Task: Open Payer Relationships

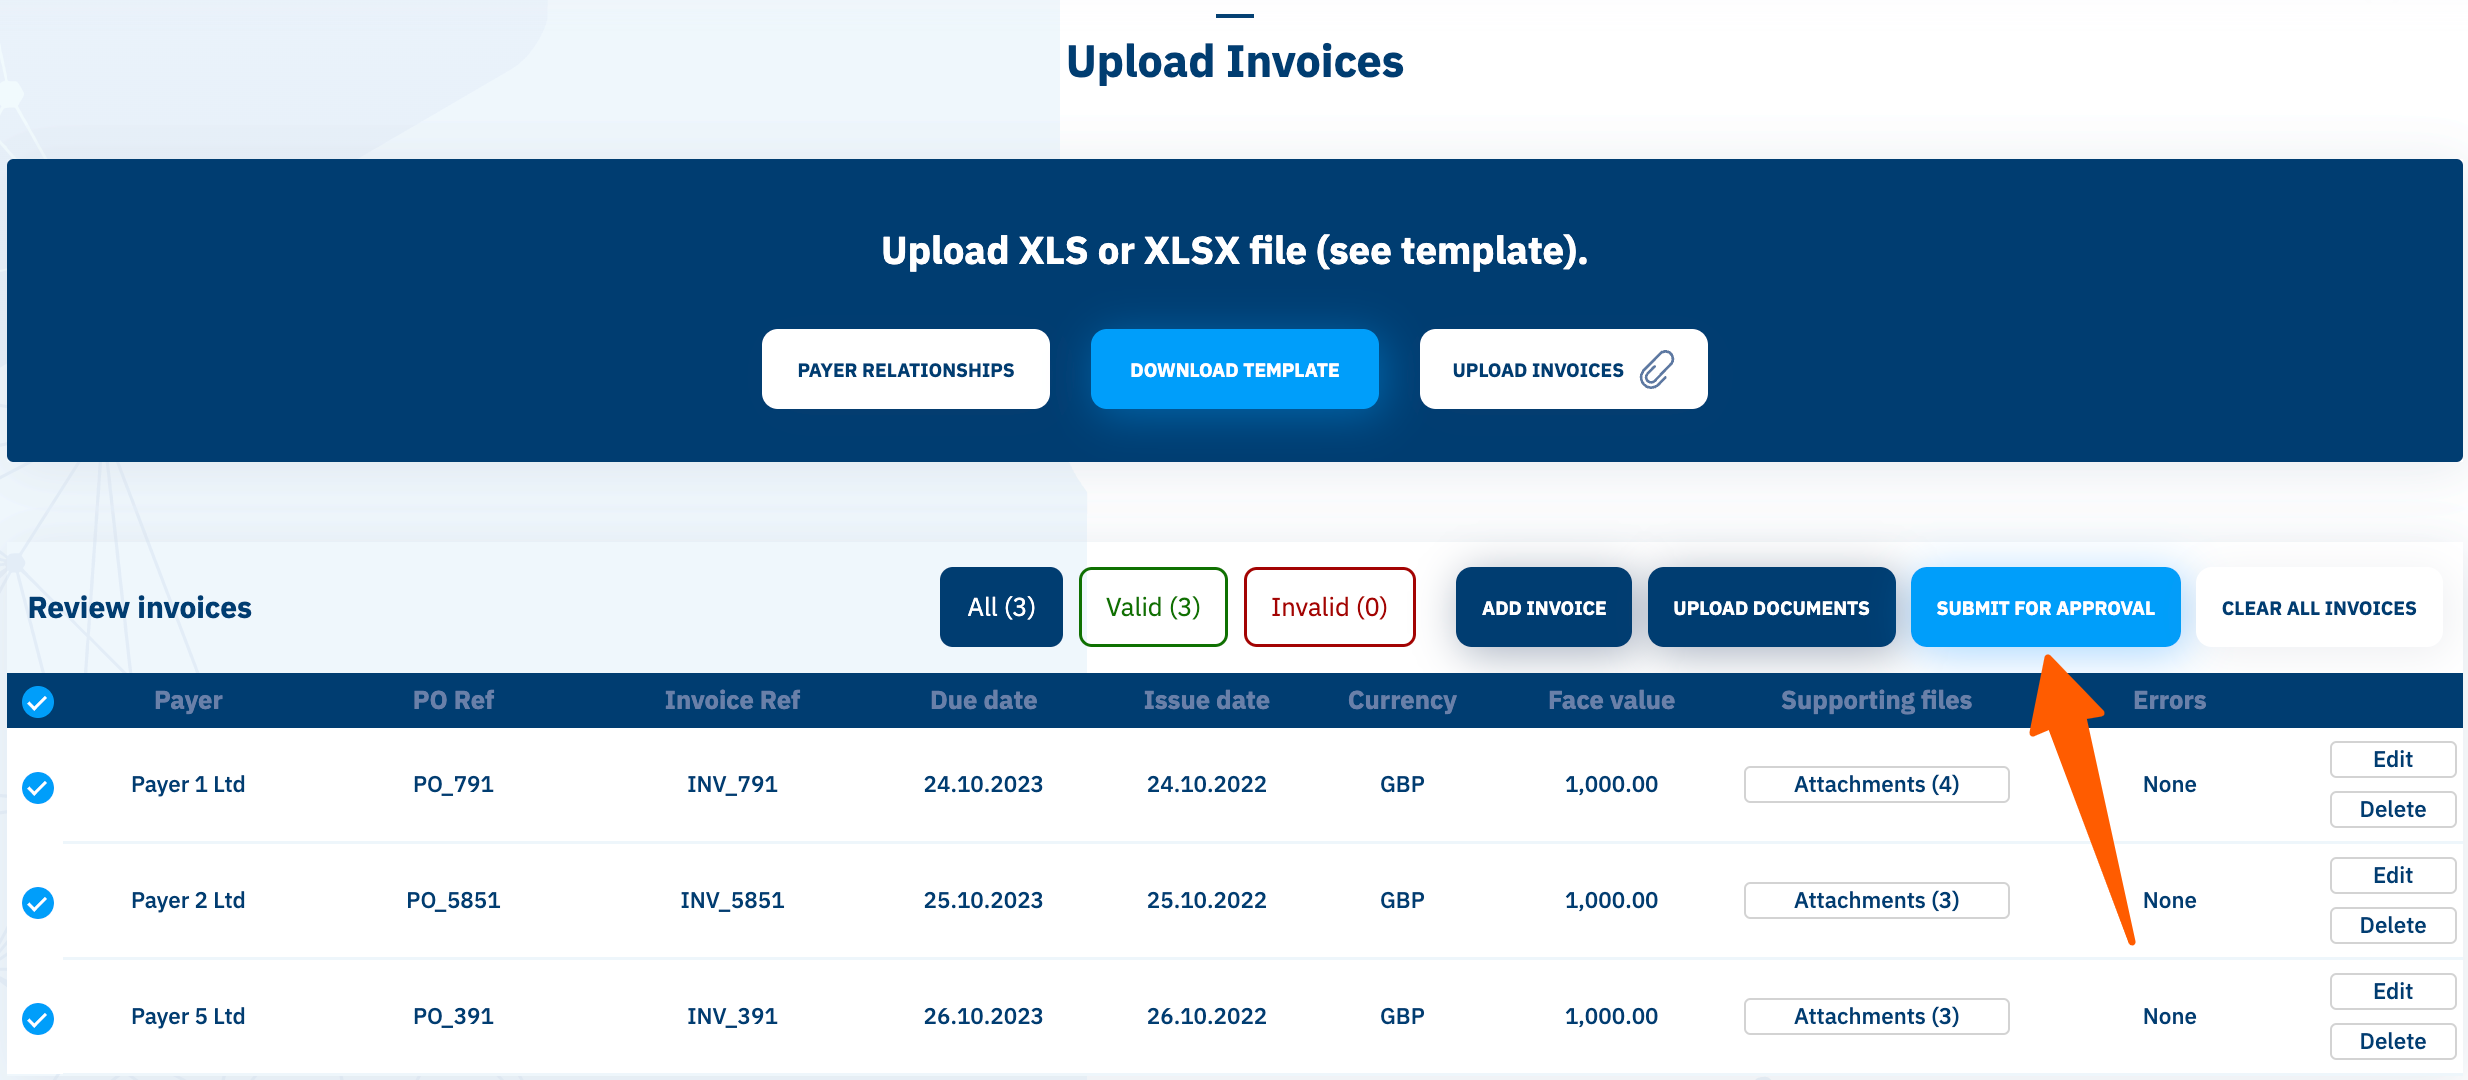Action: [906, 369]
